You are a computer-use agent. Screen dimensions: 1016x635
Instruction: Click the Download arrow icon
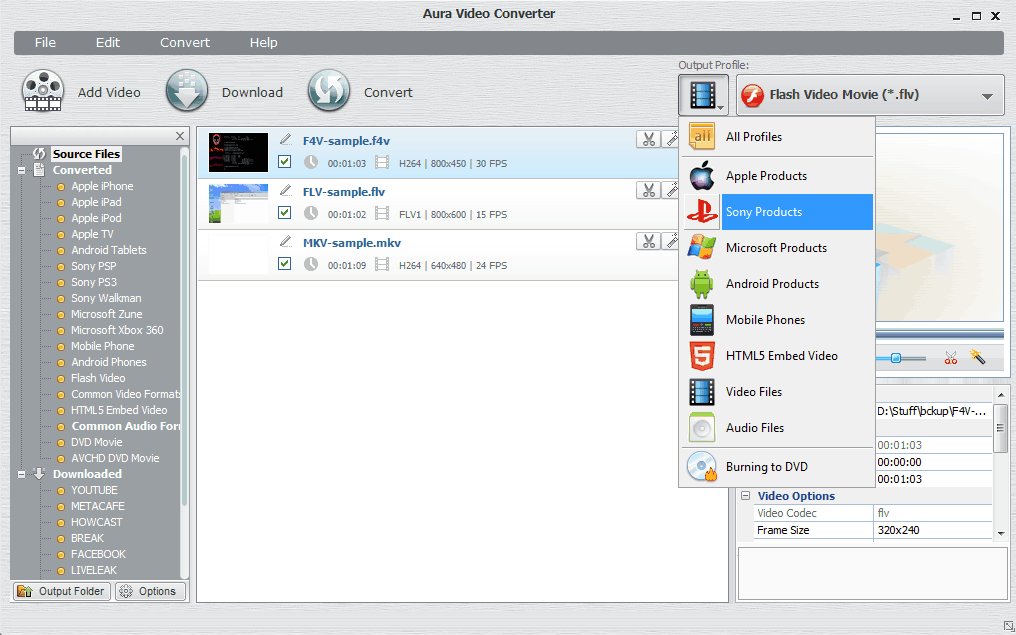coord(187,91)
